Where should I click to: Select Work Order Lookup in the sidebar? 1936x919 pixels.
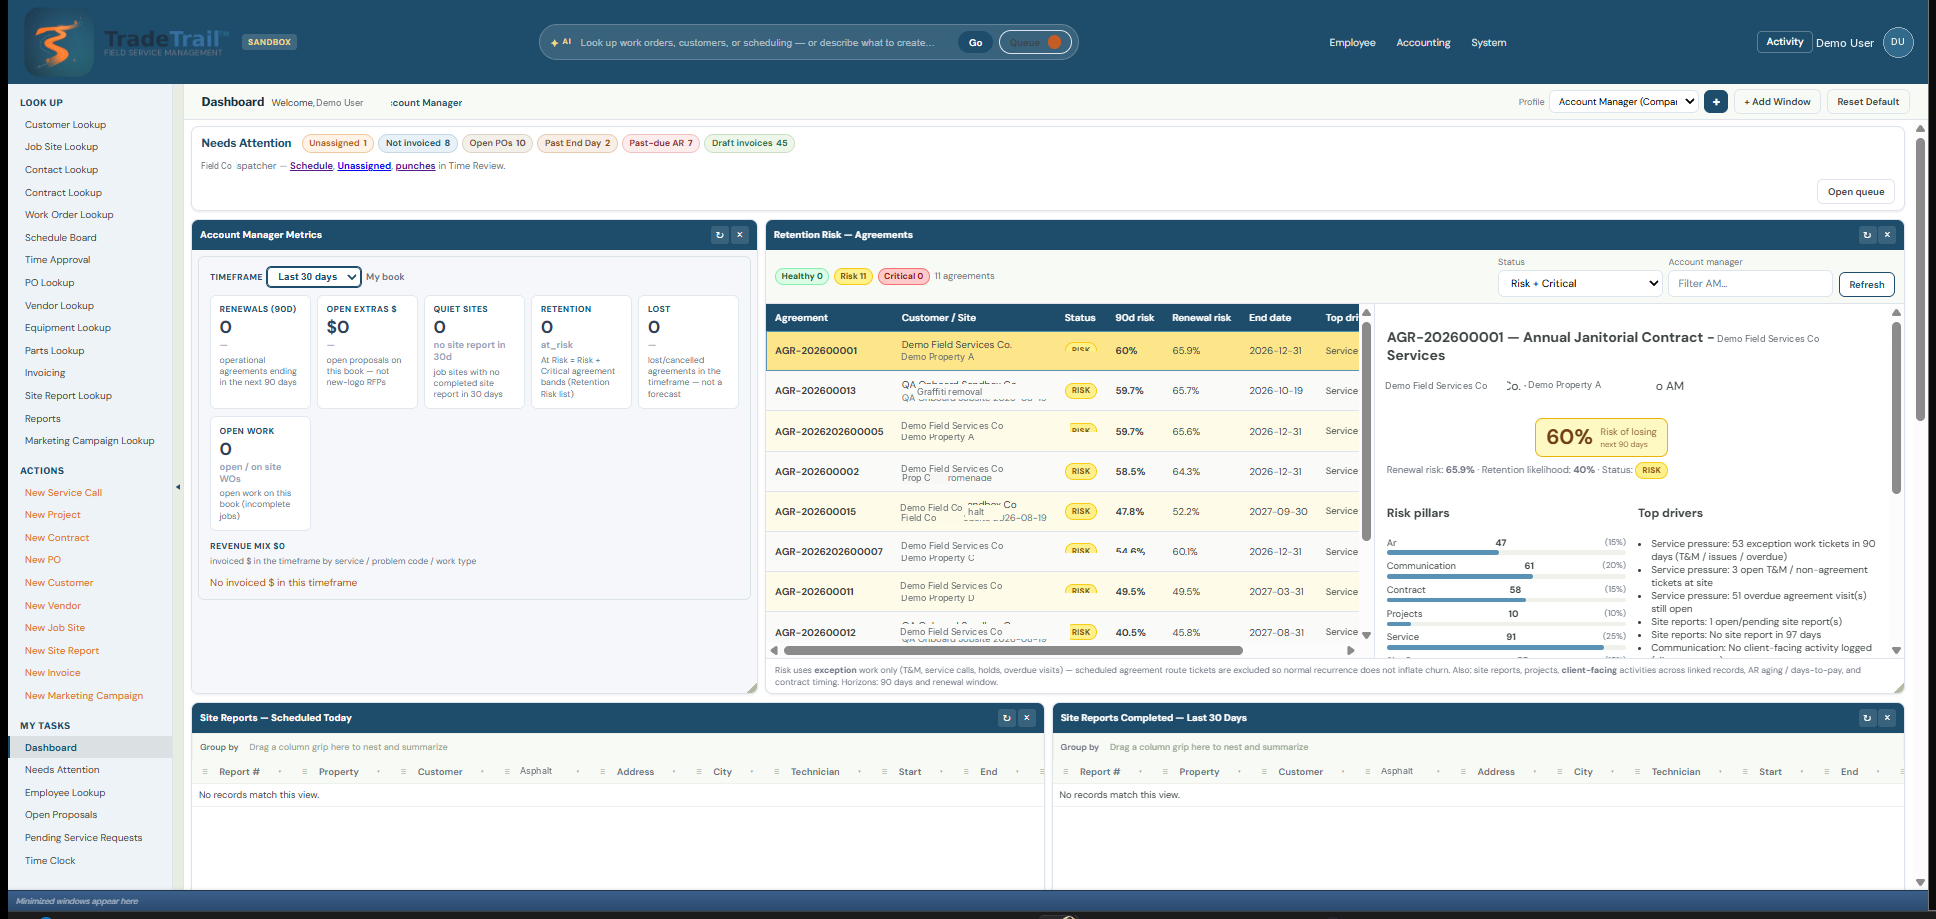click(x=69, y=215)
